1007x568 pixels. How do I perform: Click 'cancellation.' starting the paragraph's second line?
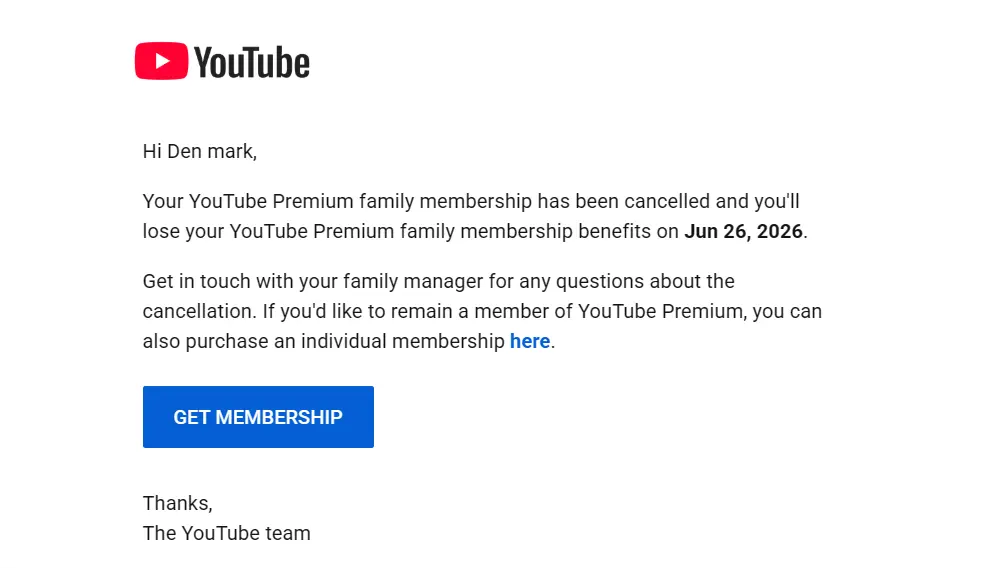coord(200,312)
